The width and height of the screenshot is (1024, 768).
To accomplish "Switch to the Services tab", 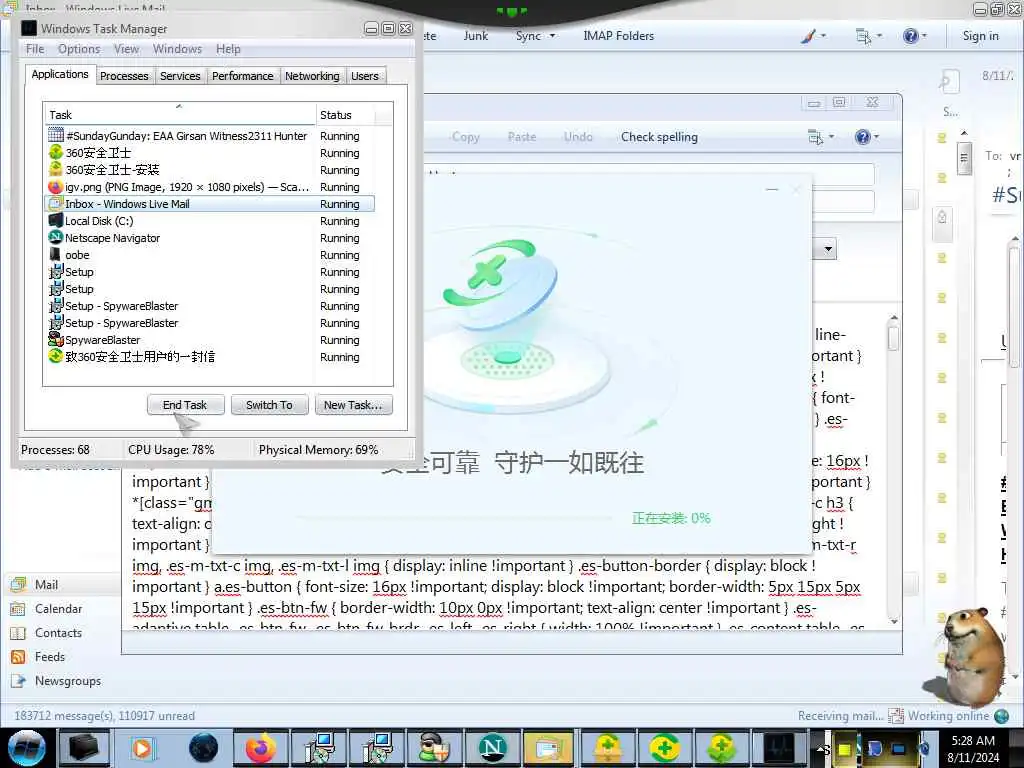I will tap(180, 76).
